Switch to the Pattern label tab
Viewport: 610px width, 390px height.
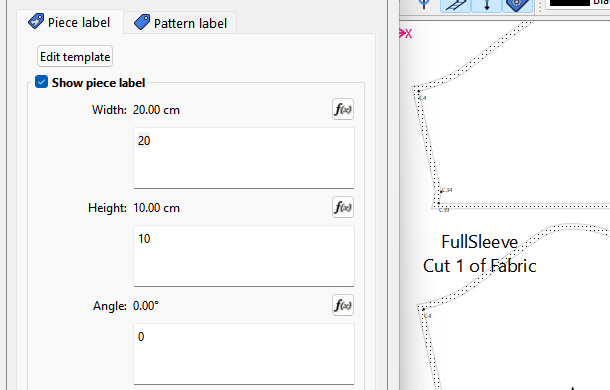(181, 23)
